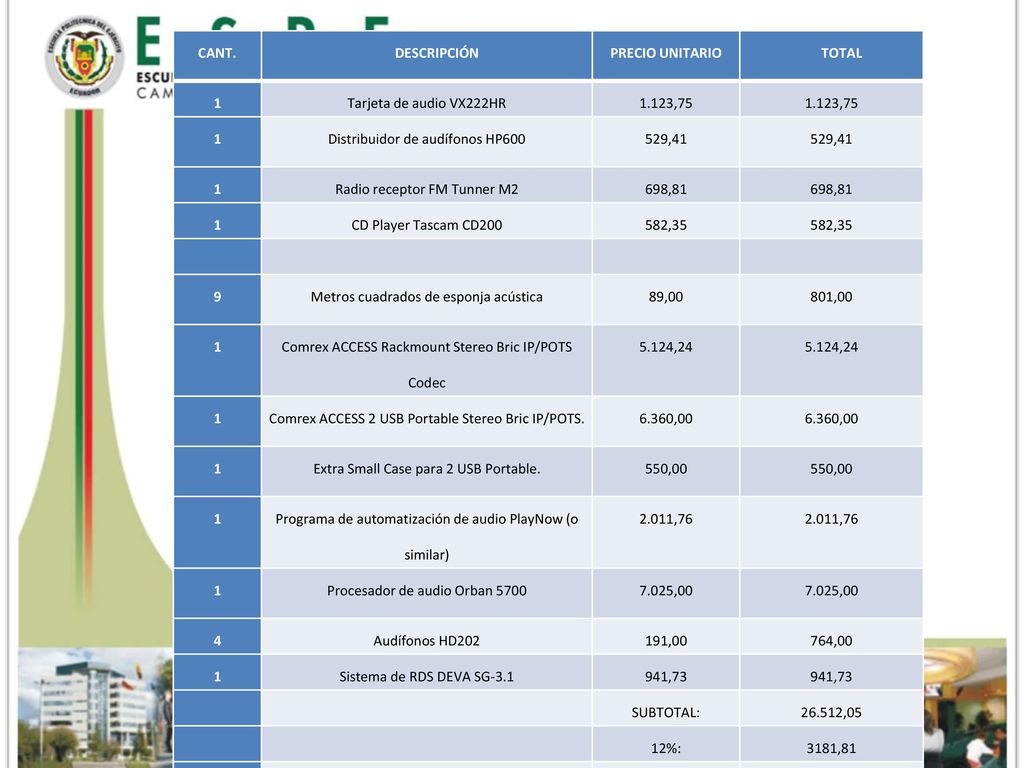
Task: Click Procesador de audio Orban 5700 cell
Action: [426, 594]
